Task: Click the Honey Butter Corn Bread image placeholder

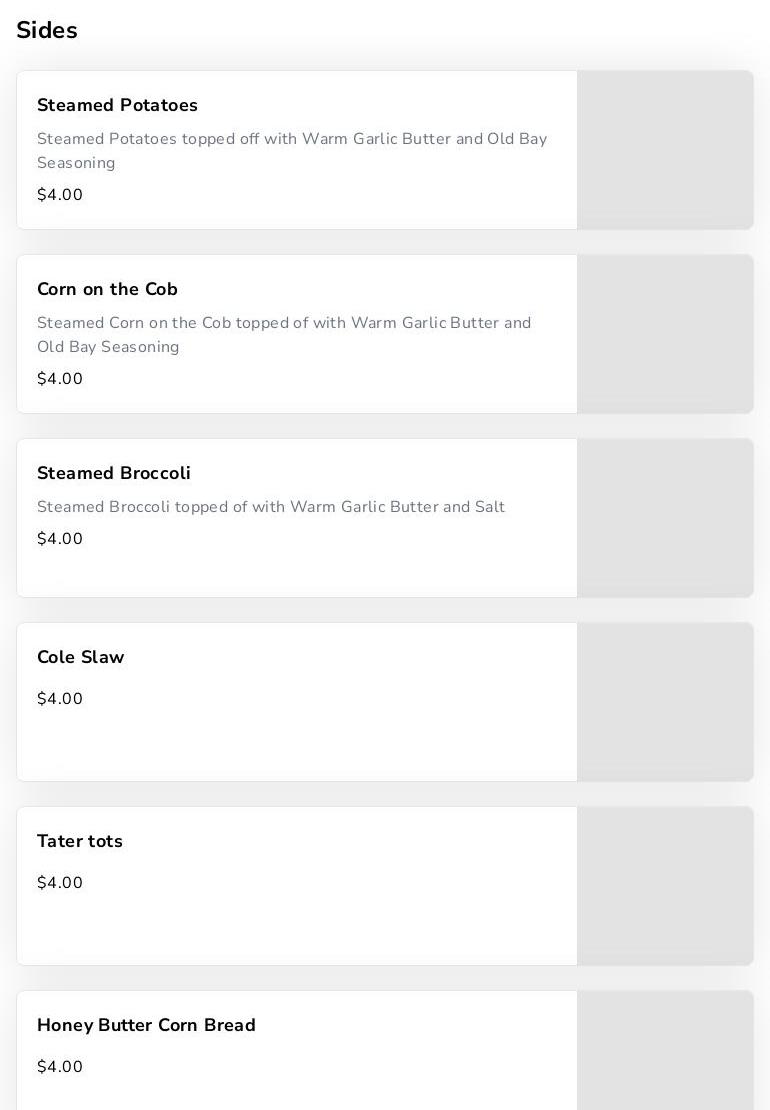Action: click(x=665, y=1052)
